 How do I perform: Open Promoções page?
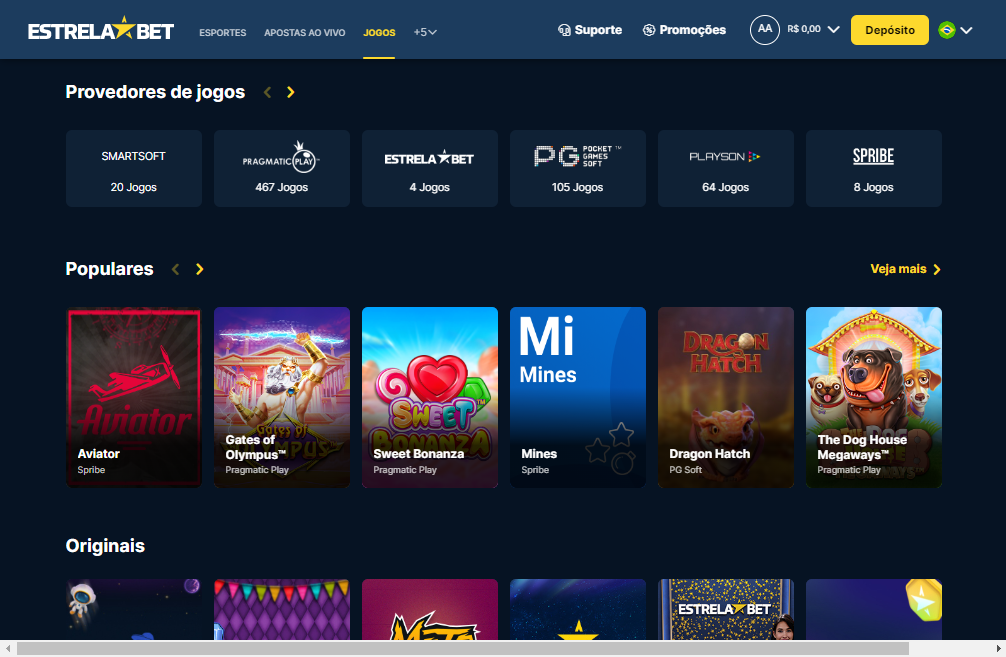point(685,30)
